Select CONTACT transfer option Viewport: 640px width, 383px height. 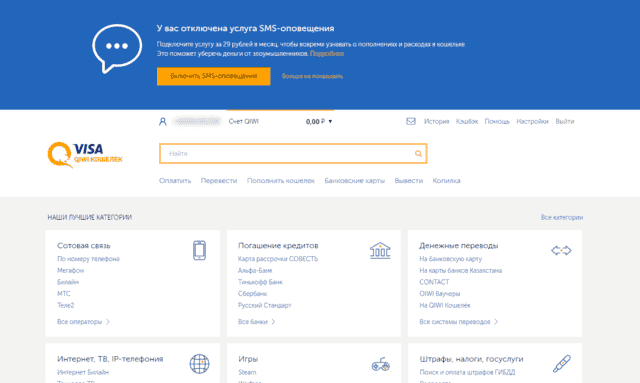(434, 282)
